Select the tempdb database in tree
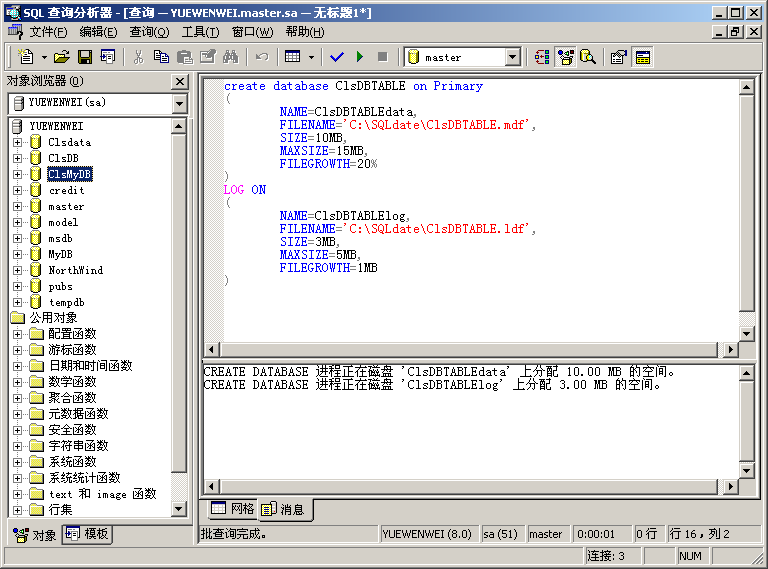The height and width of the screenshot is (569, 768). click(x=67, y=303)
